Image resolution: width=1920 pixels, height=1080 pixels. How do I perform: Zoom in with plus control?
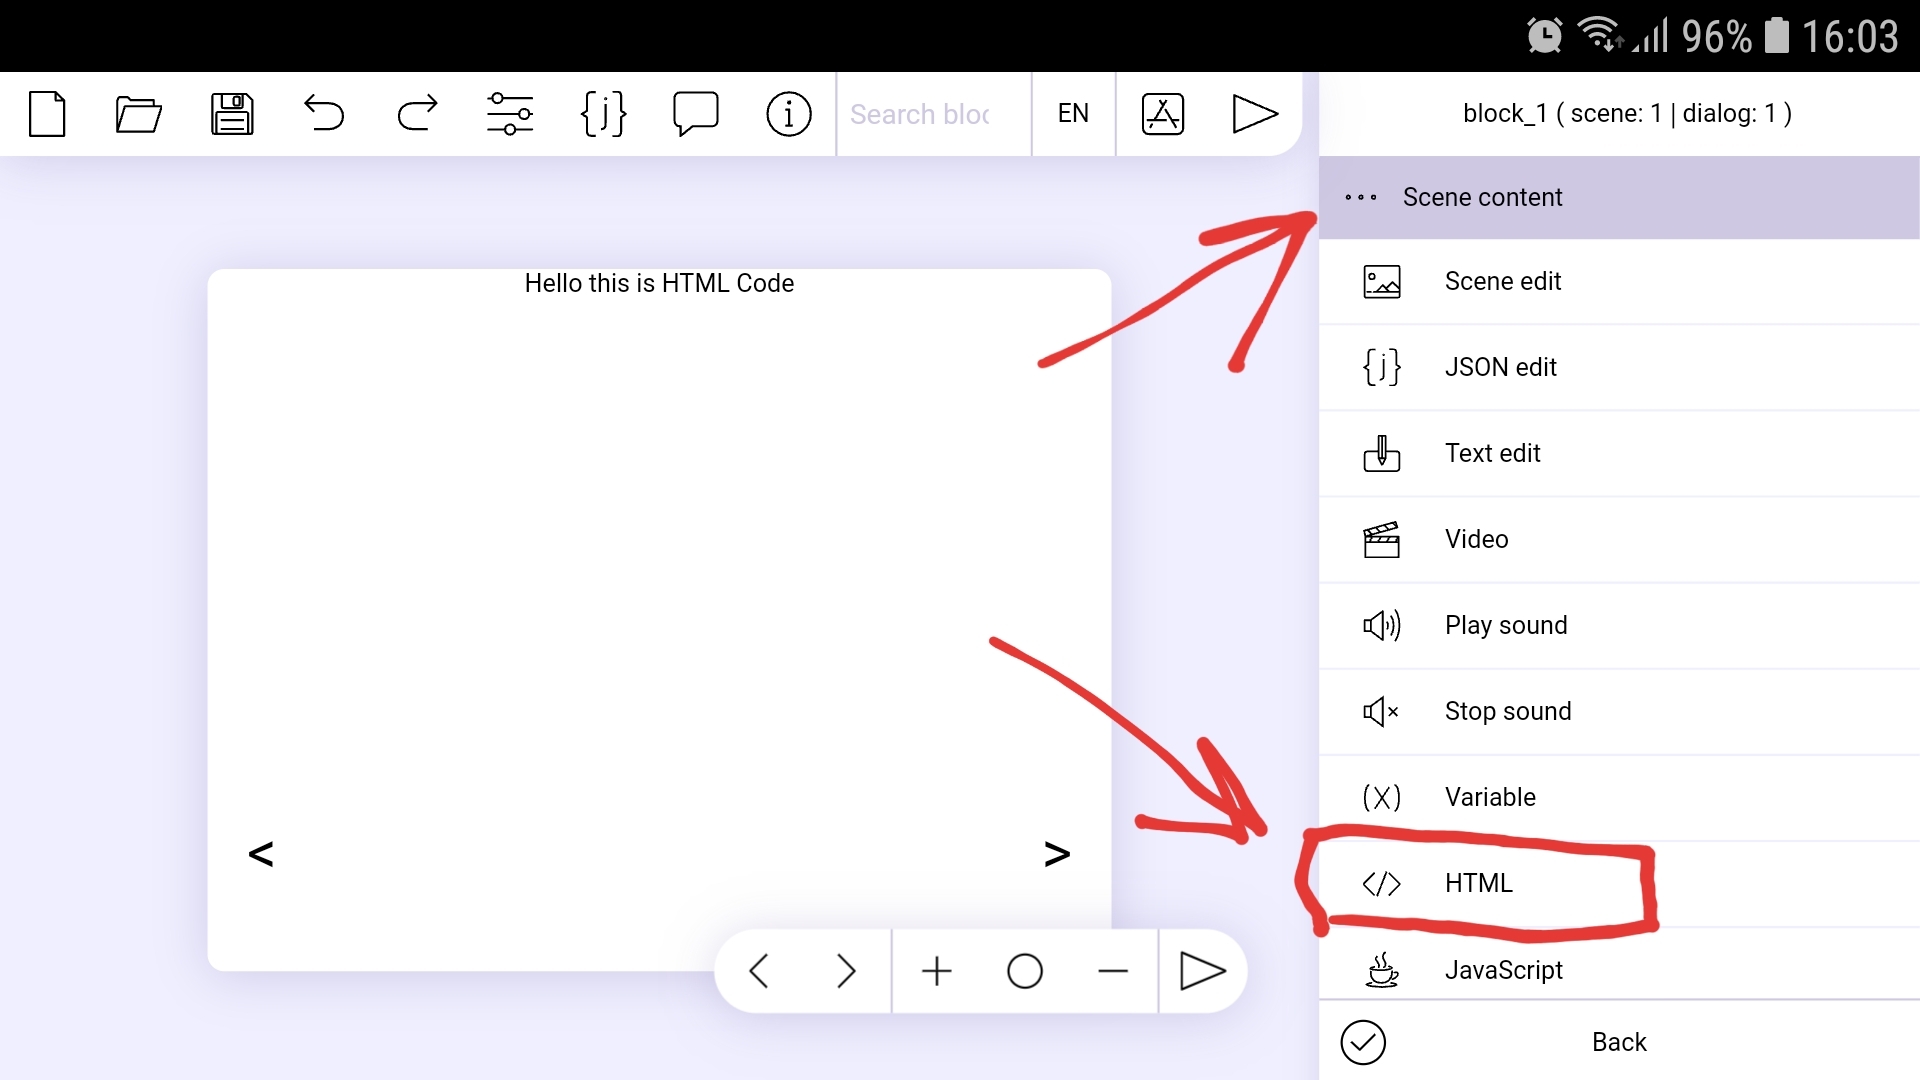tap(937, 971)
